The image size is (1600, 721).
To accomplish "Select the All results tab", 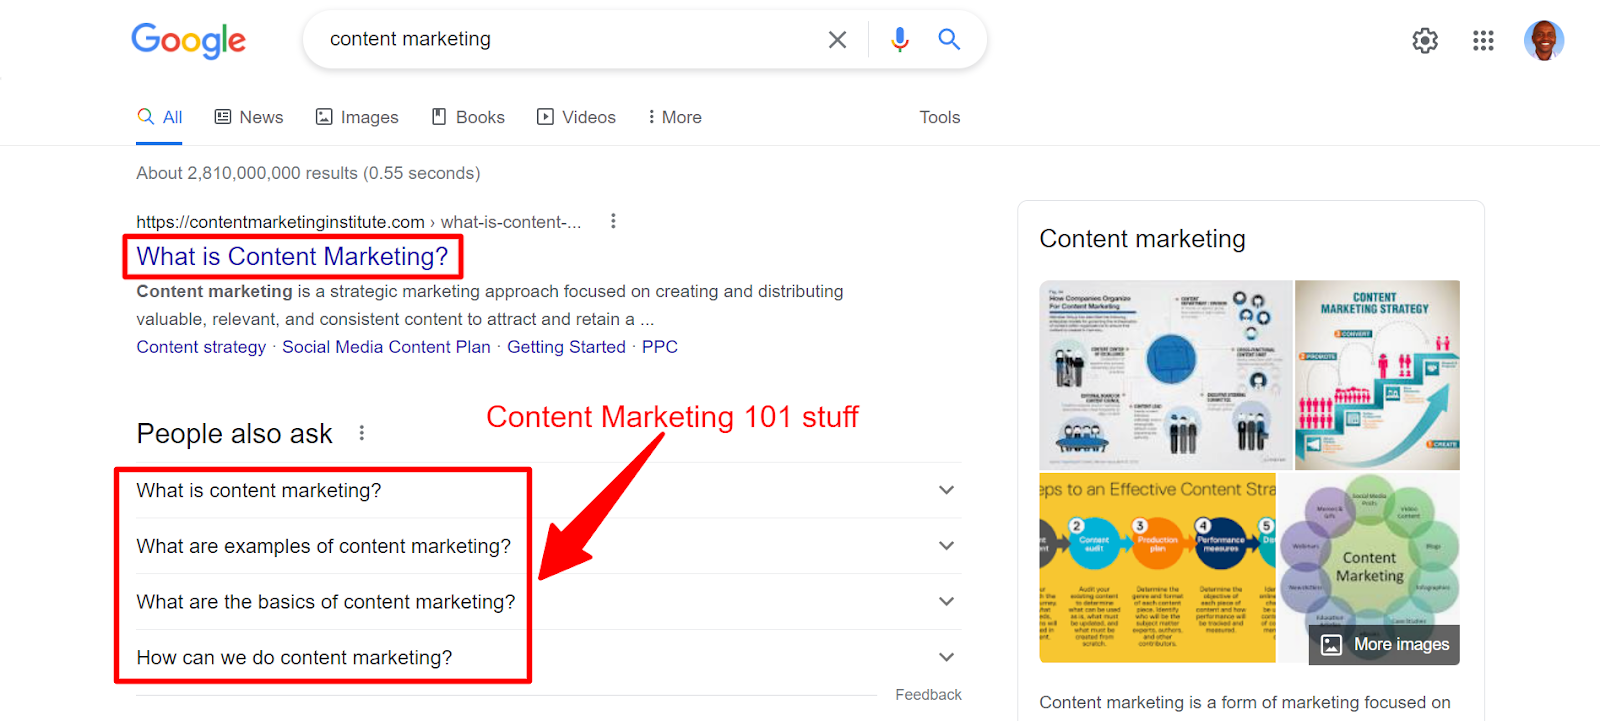I will [x=160, y=117].
